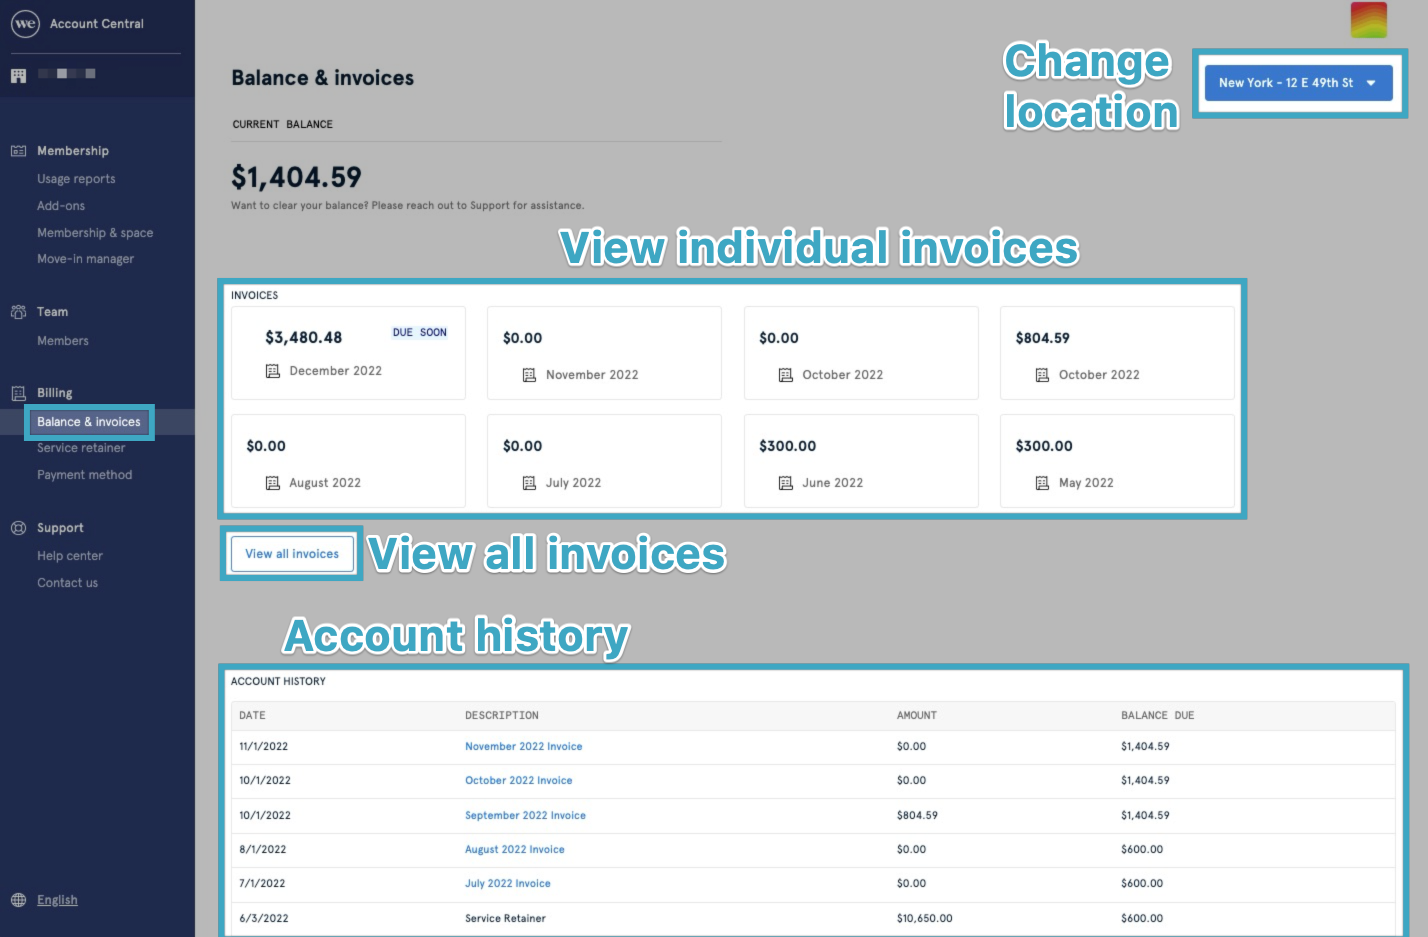
Task: Select the Team people icon in sidebar
Action: pos(19,311)
